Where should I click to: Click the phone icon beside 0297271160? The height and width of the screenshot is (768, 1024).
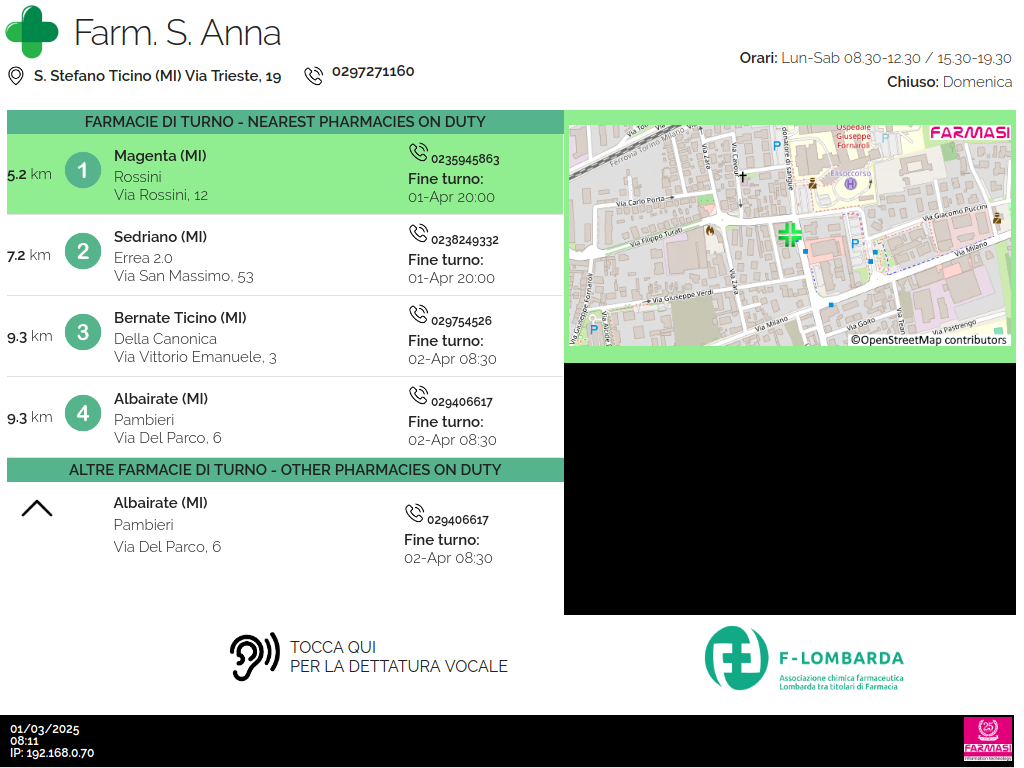point(314,75)
